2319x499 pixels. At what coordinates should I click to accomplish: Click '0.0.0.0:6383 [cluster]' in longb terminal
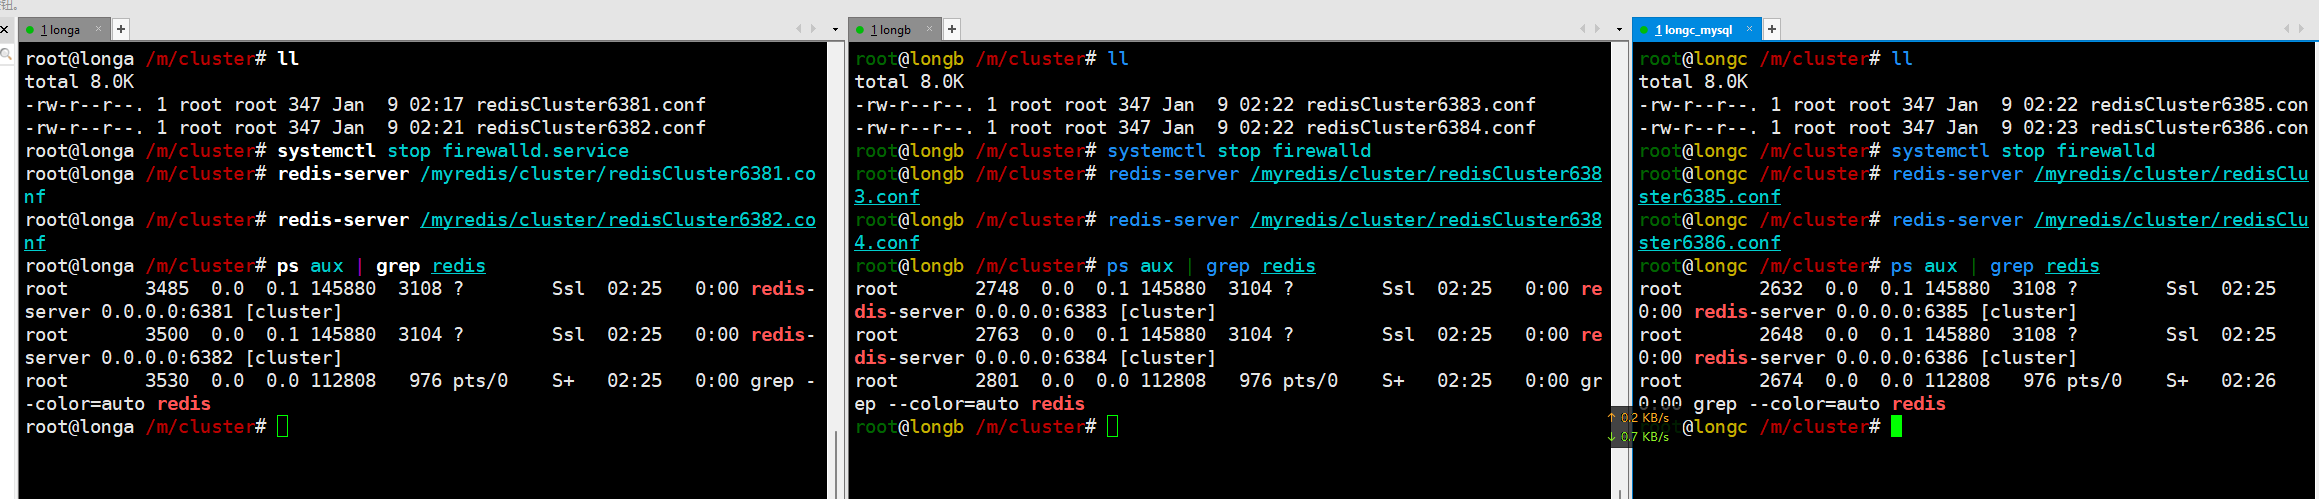click(1096, 312)
